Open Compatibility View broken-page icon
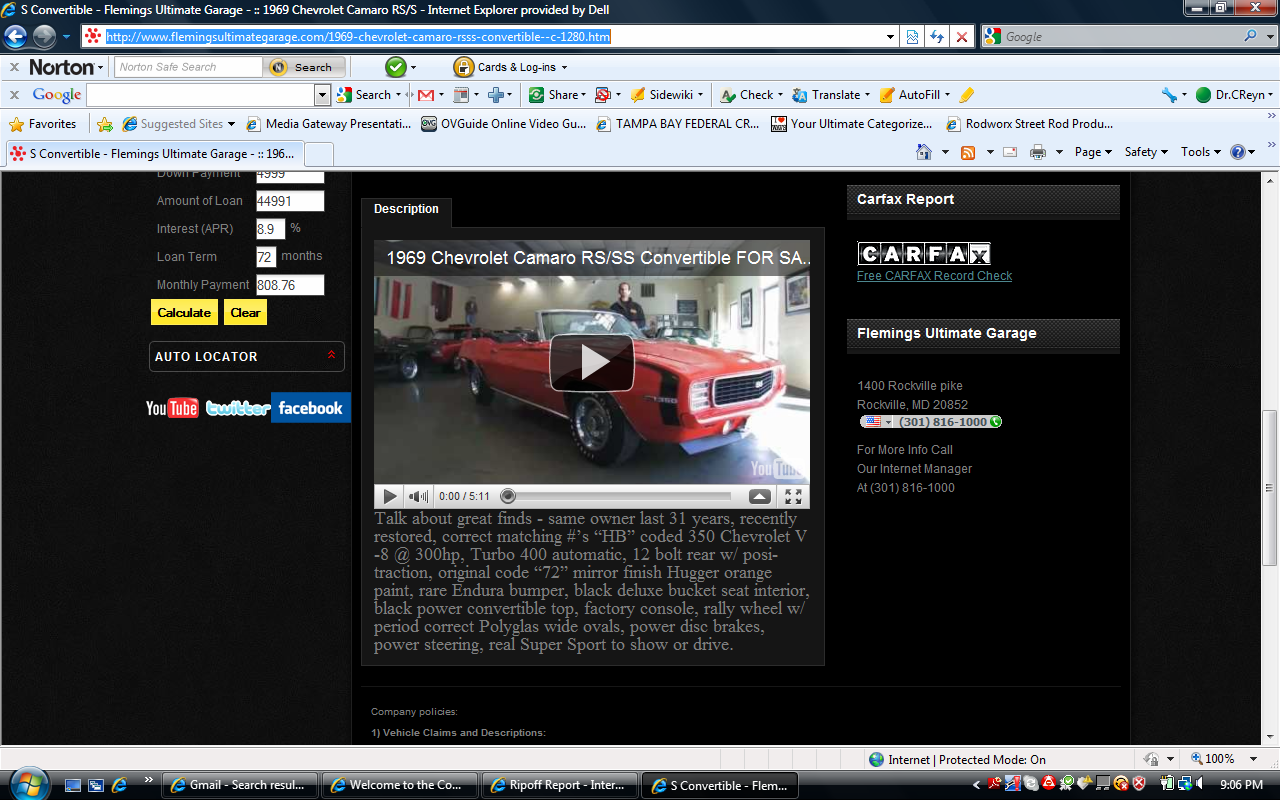The height and width of the screenshot is (800, 1280). pos(913,37)
